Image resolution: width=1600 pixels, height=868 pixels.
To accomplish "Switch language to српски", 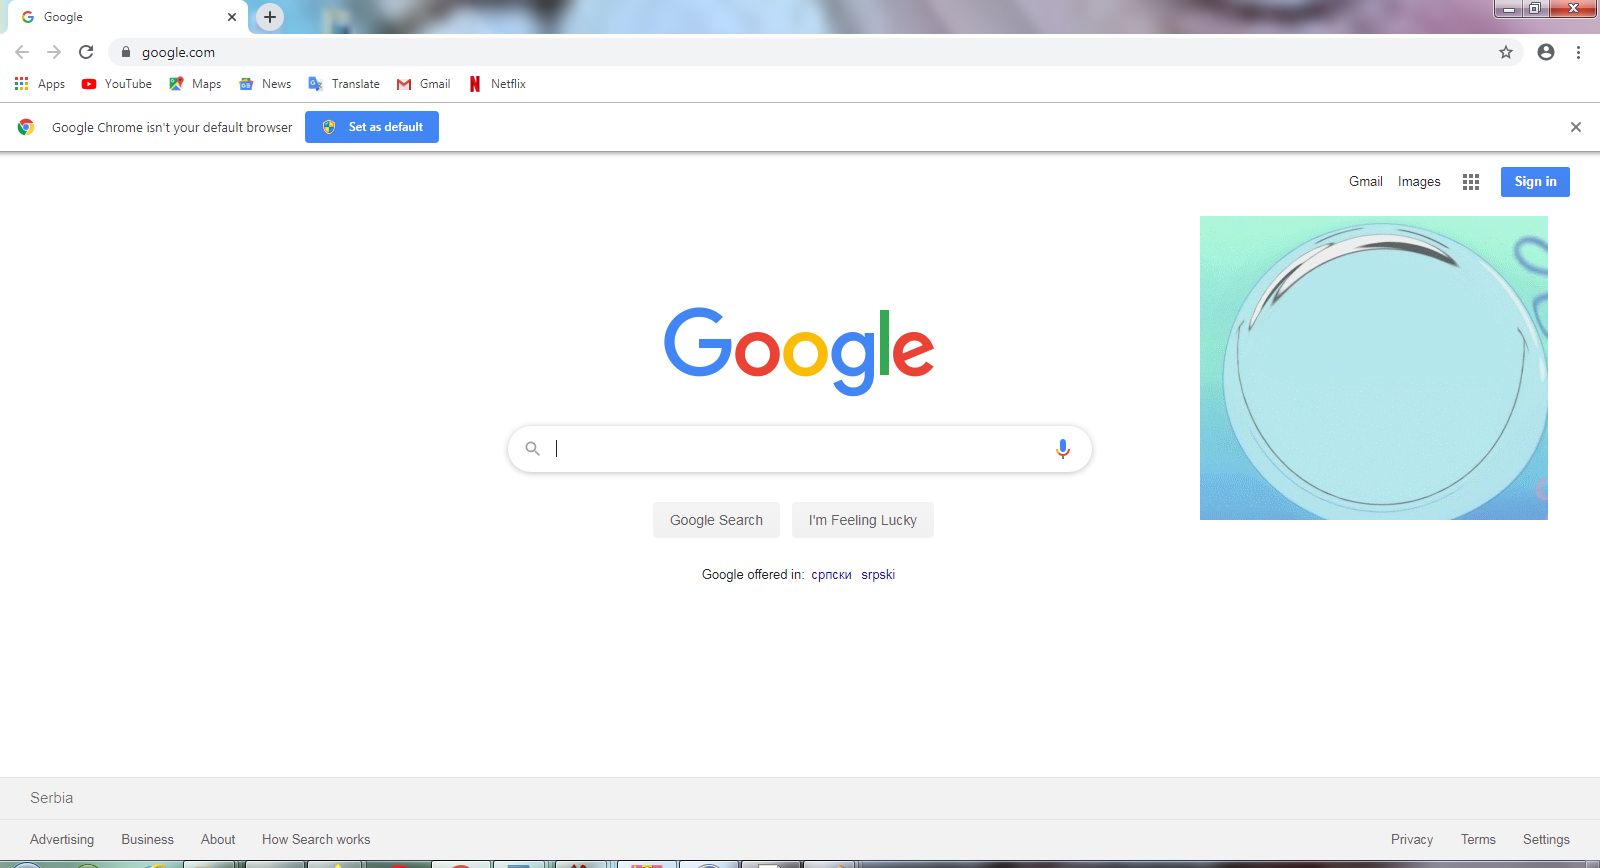I will click(831, 574).
